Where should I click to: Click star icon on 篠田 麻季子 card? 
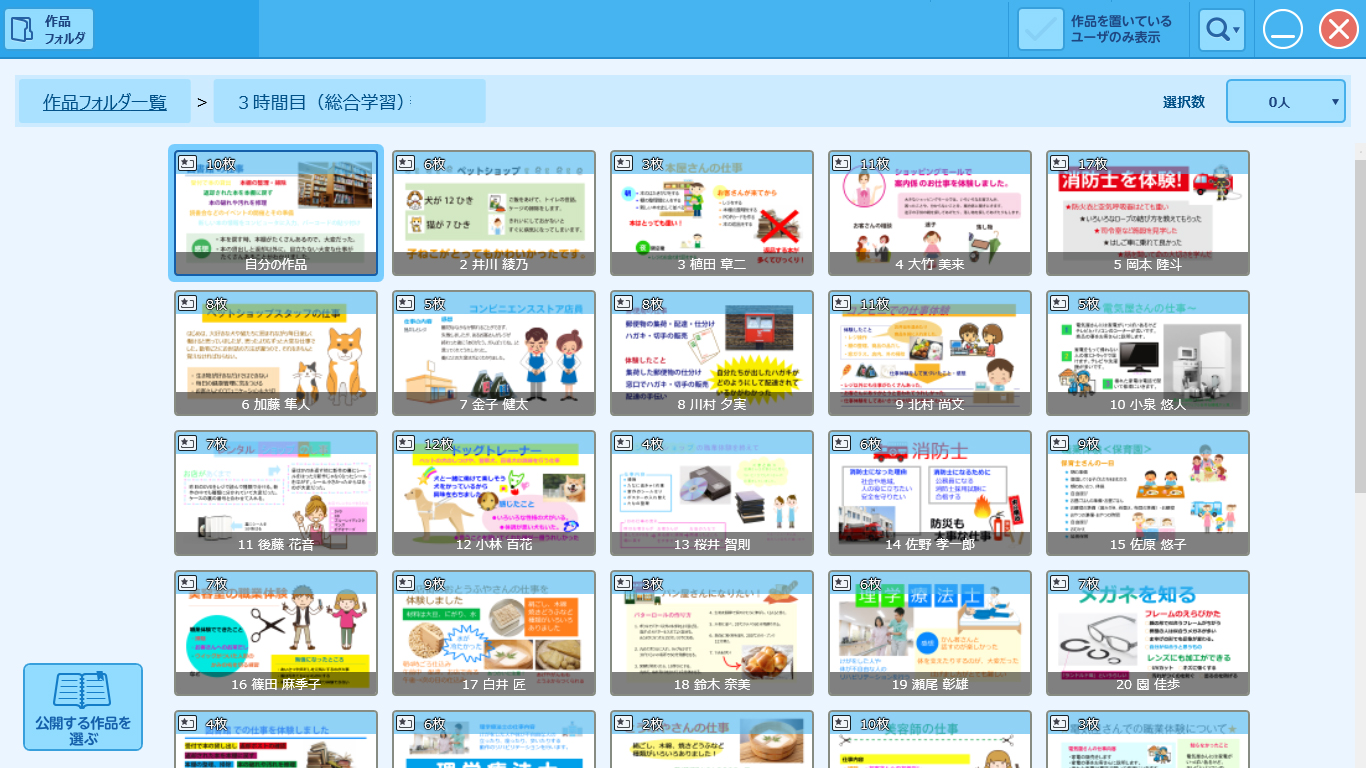tap(187, 583)
